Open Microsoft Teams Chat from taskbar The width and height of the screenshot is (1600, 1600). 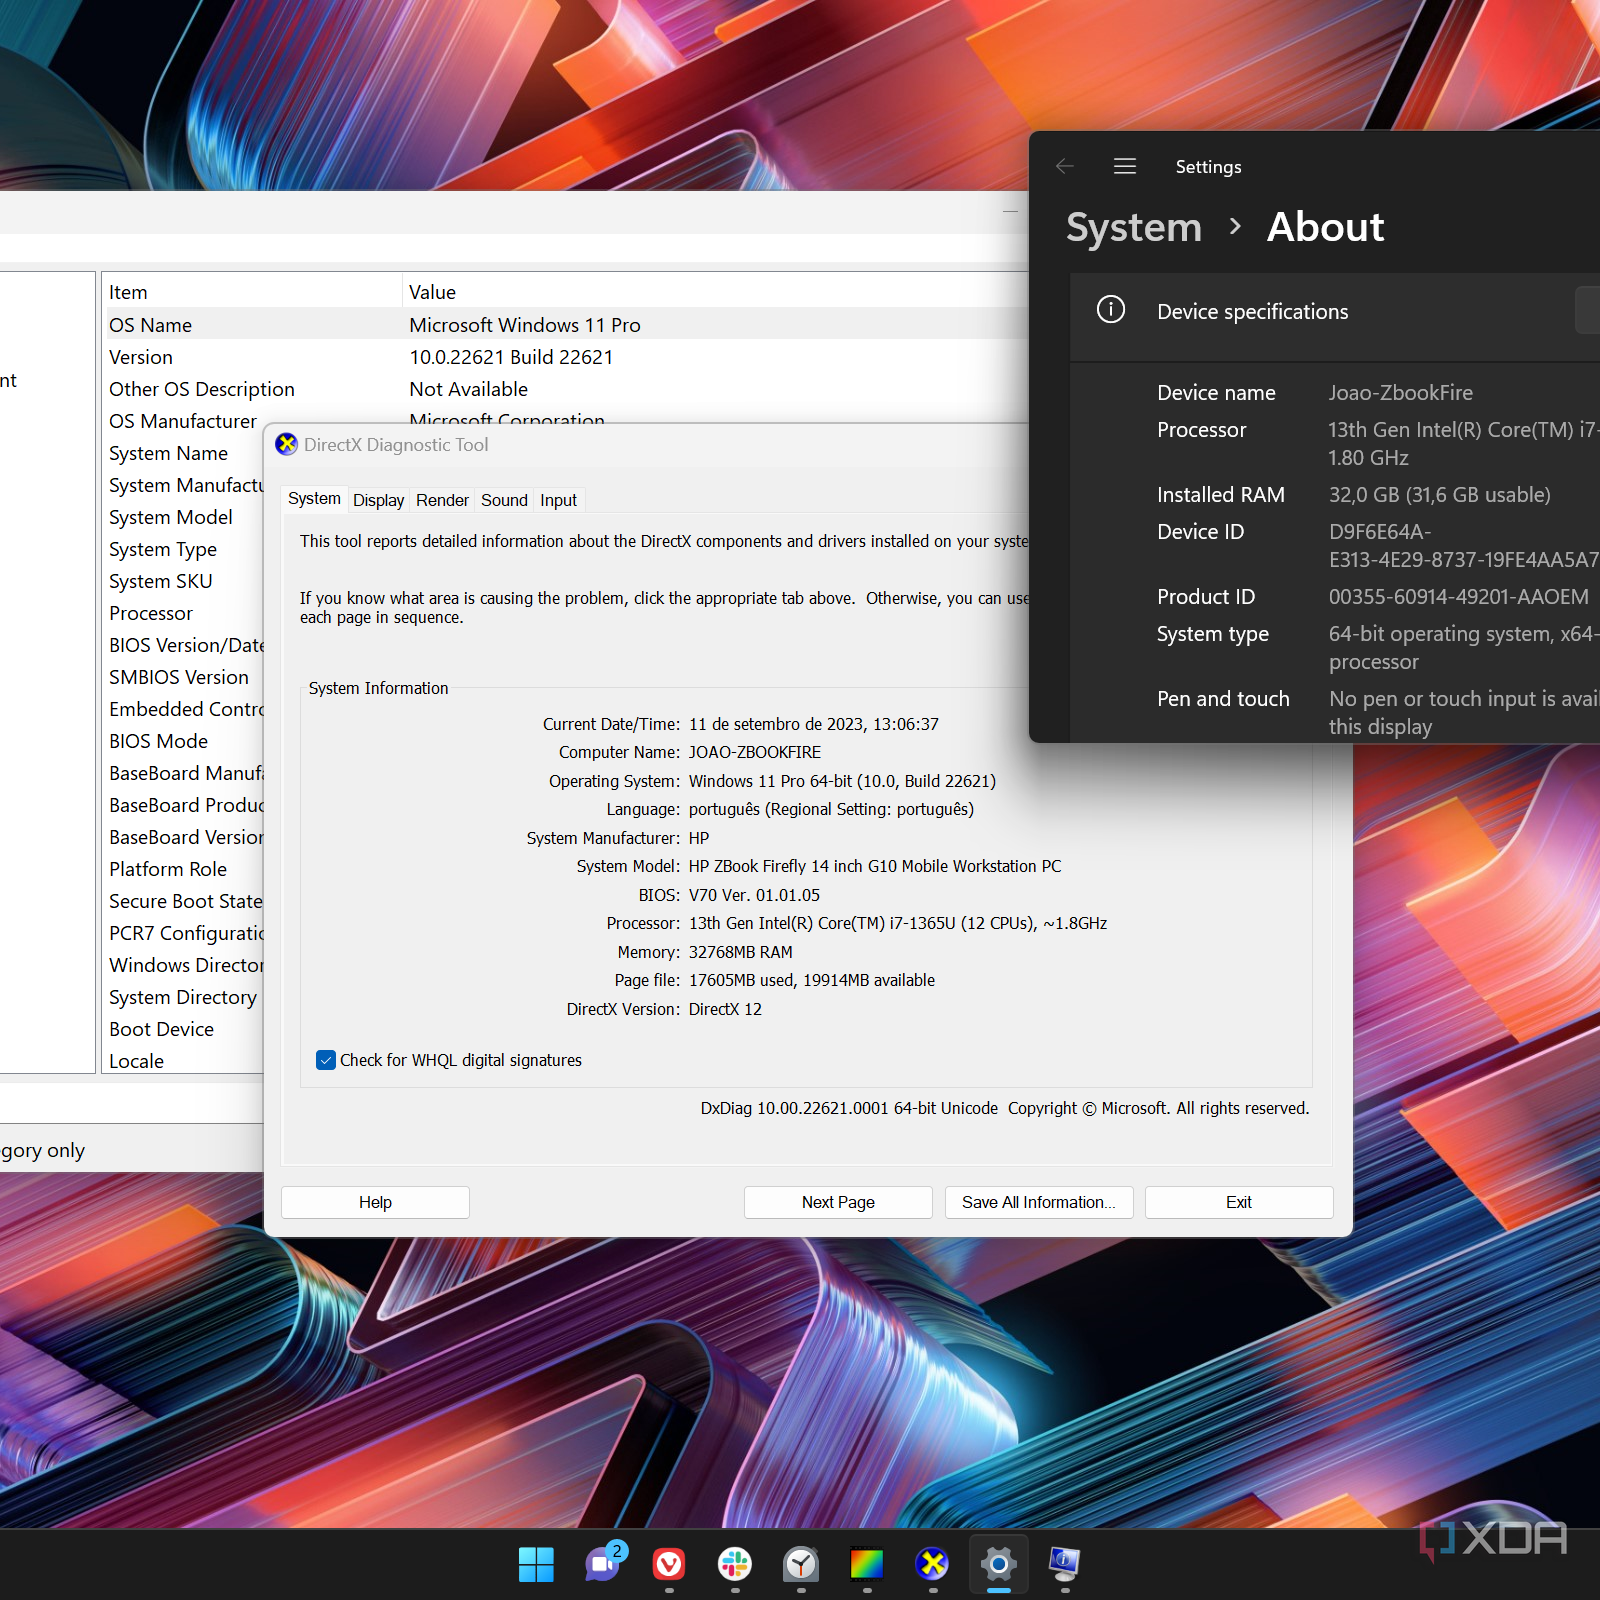[603, 1564]
